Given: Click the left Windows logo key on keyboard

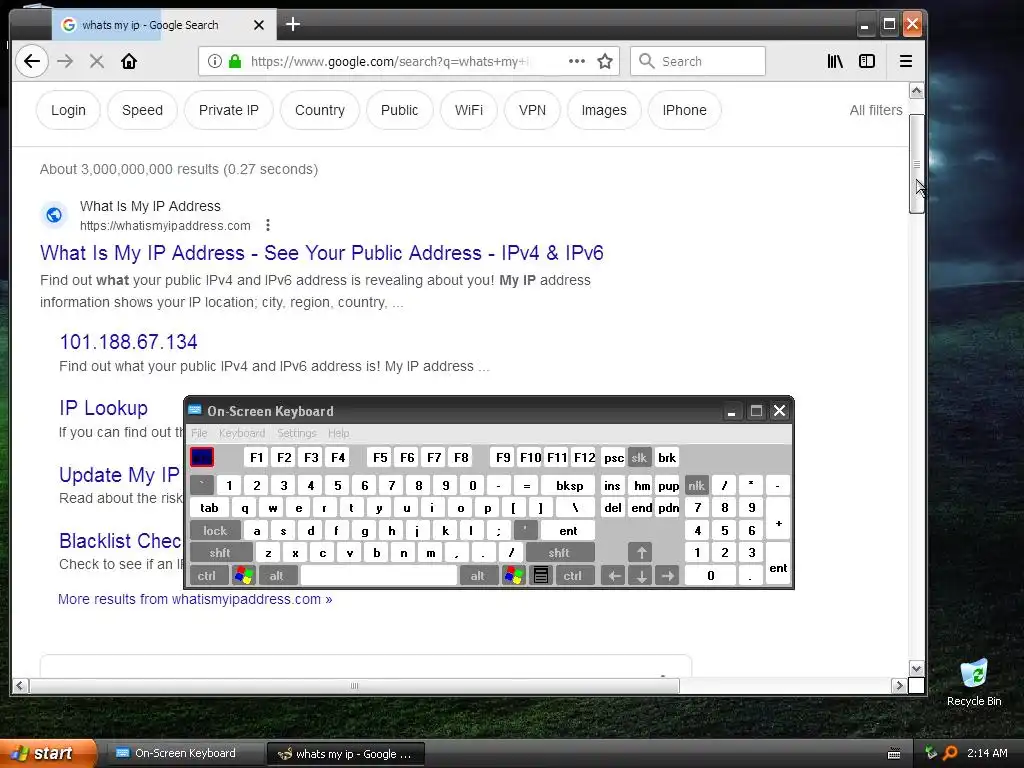Looking at the screenshot, I should click(x=244, y=575).
